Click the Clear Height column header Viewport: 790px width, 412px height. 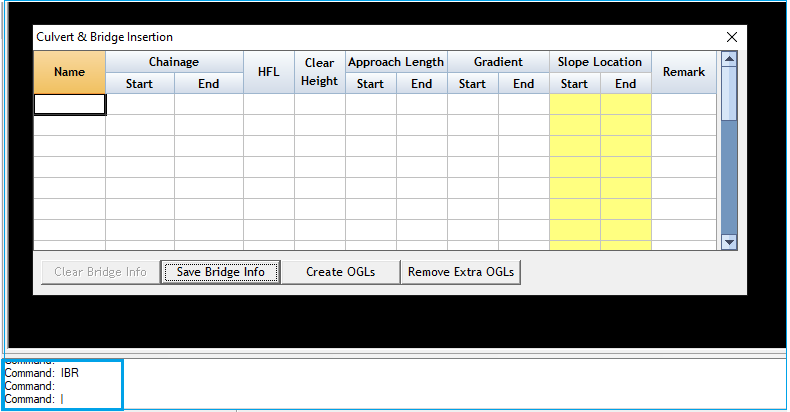319,72
